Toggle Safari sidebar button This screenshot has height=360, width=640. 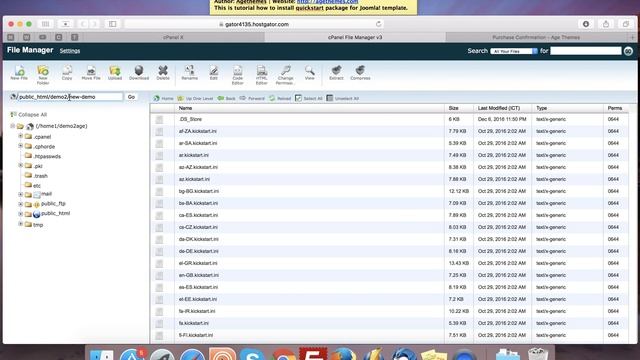click(x=112, y=24)
